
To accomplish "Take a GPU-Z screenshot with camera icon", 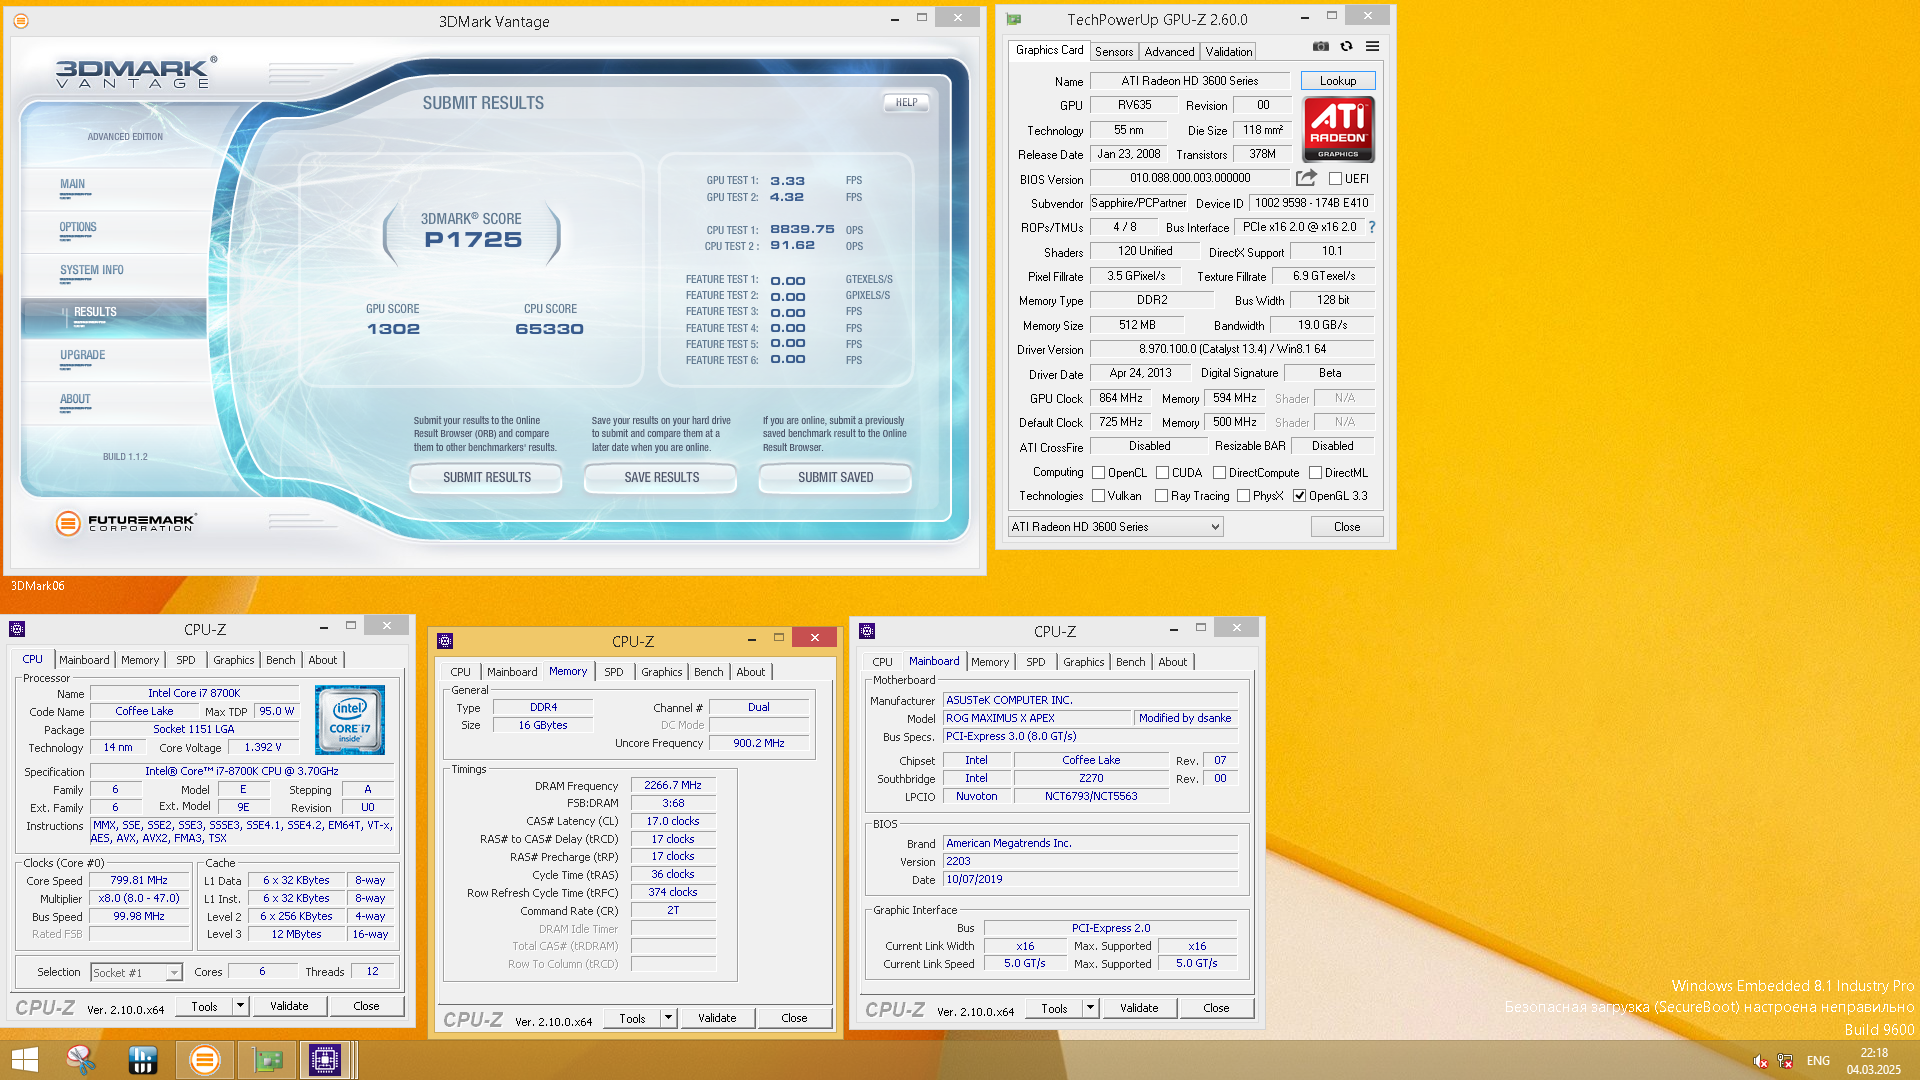I will point(1321,47).
